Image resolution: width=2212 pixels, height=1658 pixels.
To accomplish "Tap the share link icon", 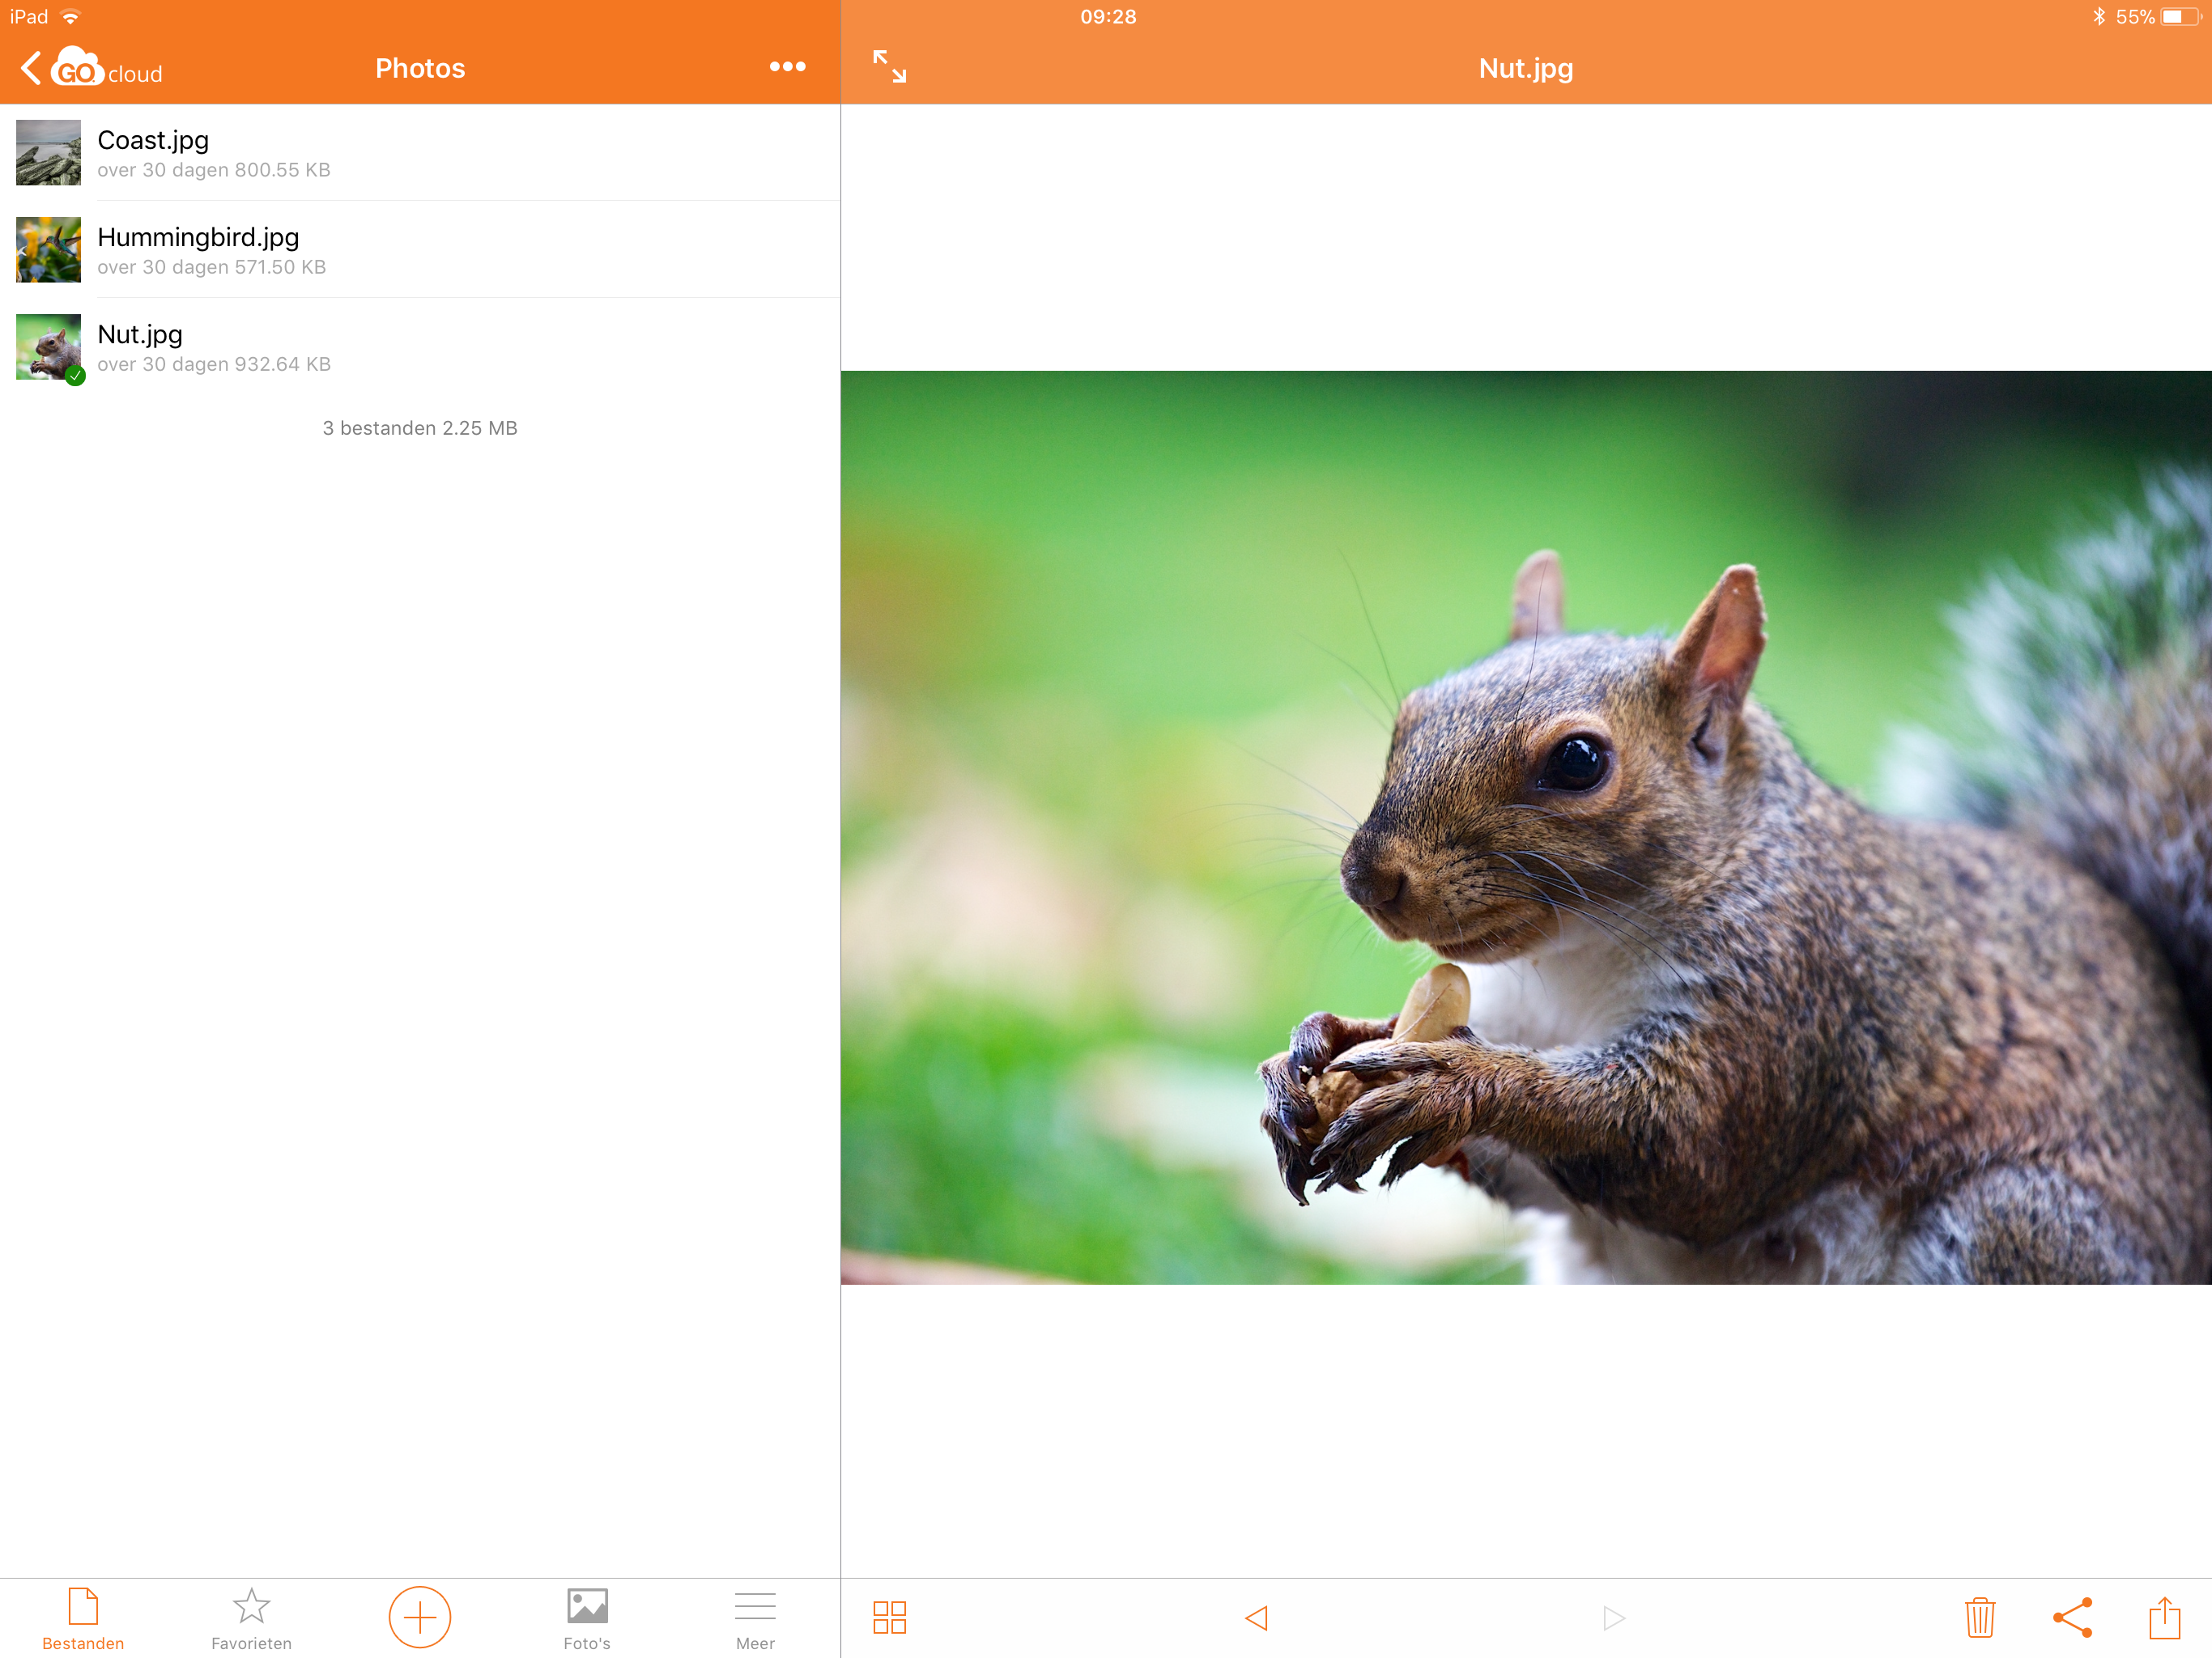I will click(x=2072, y=1617).
